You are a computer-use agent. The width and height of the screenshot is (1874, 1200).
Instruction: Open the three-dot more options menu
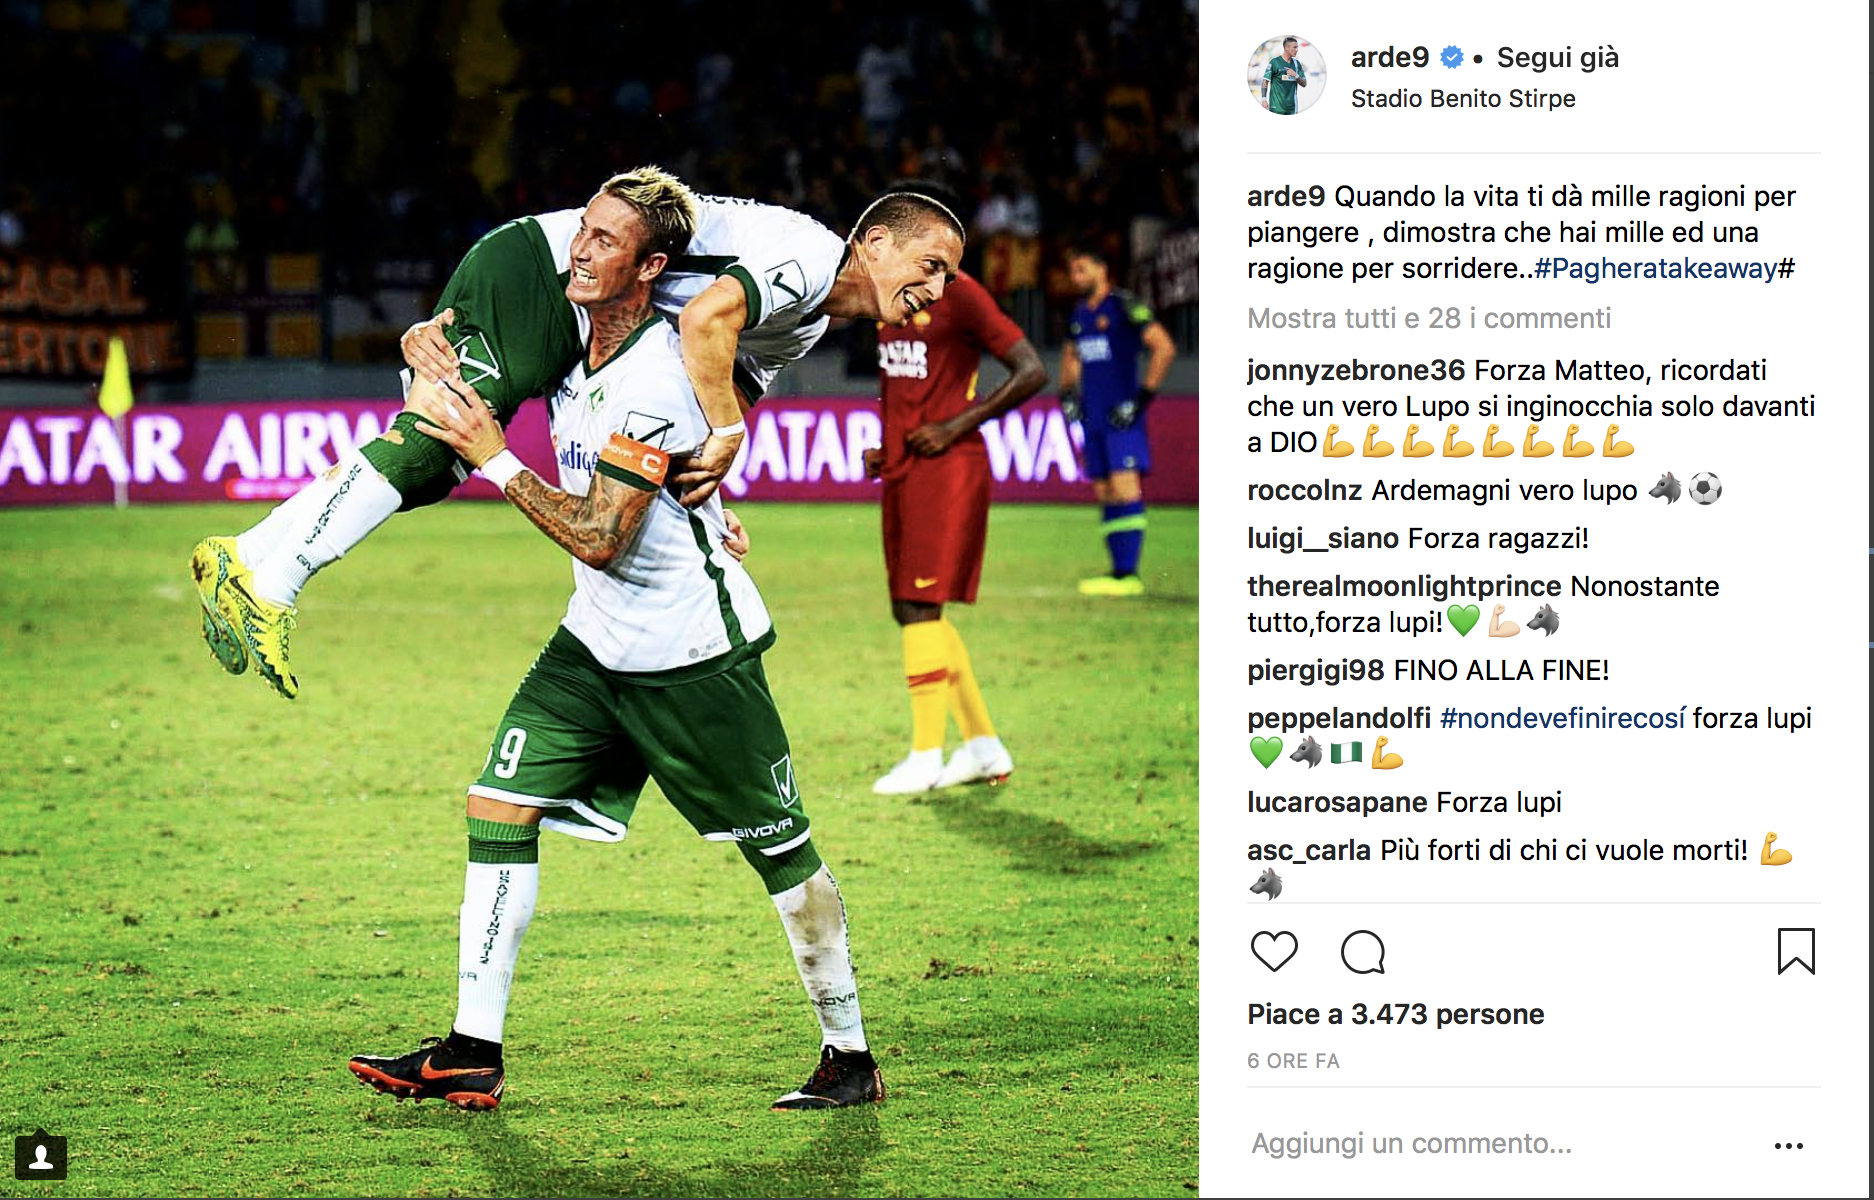tap(1788, 1145)
